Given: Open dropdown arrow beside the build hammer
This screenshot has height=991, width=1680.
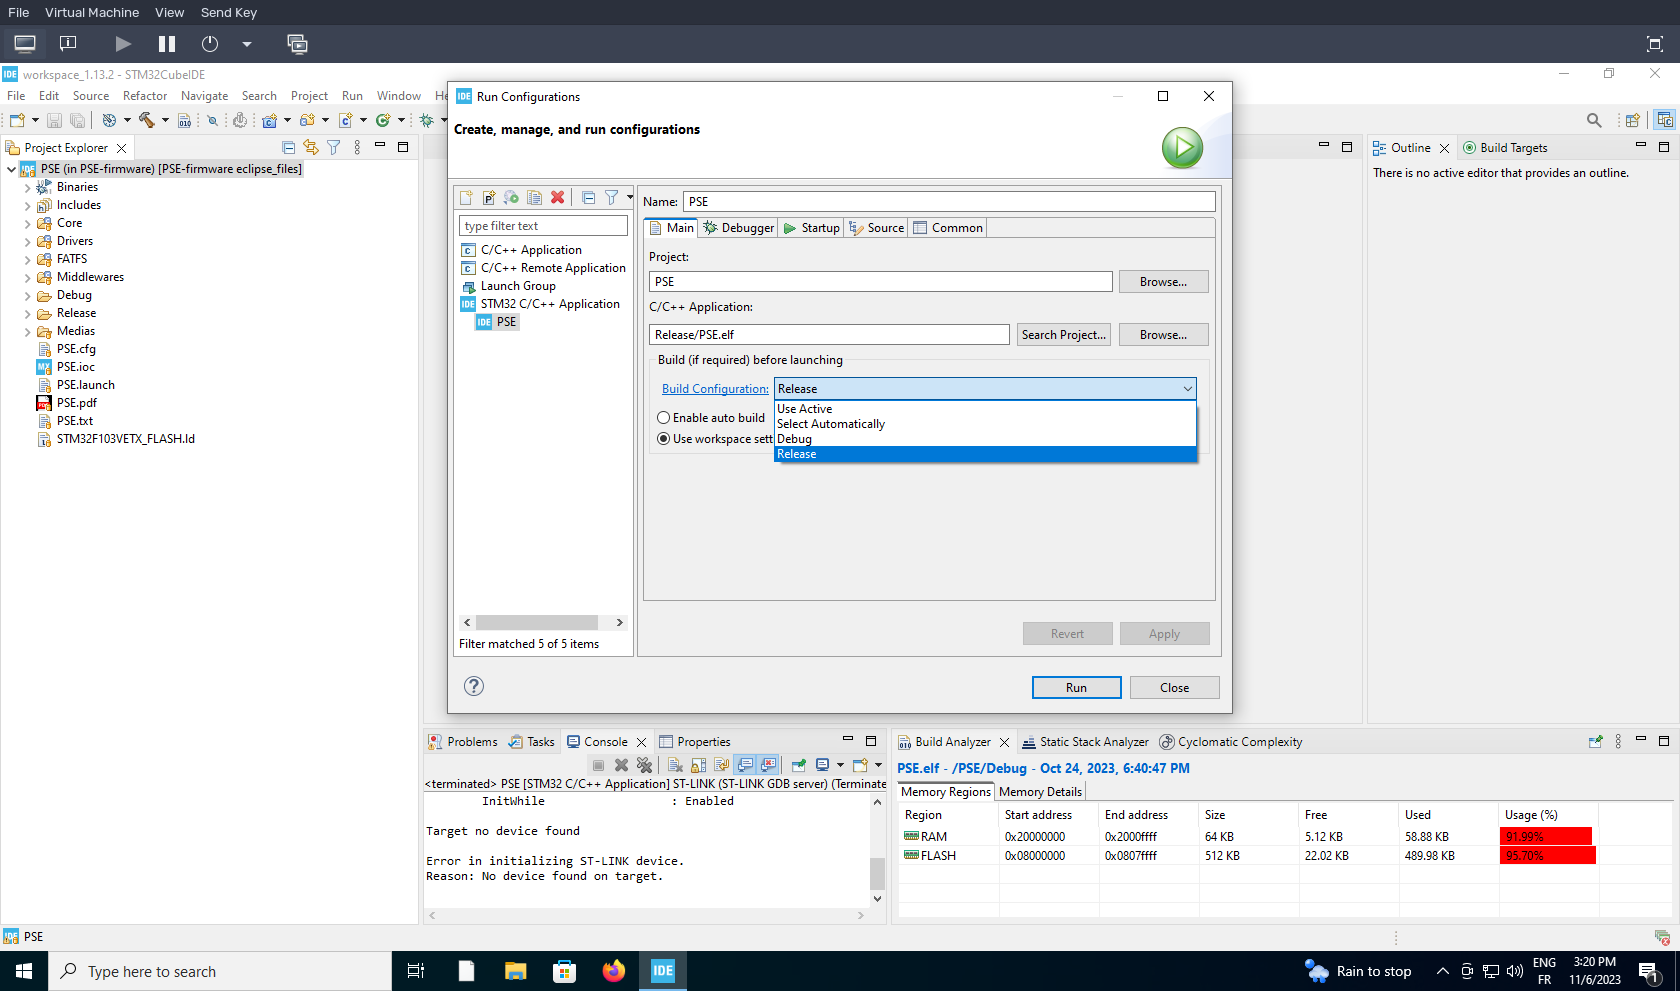Looking at the screenshot, I should (165, 120).
